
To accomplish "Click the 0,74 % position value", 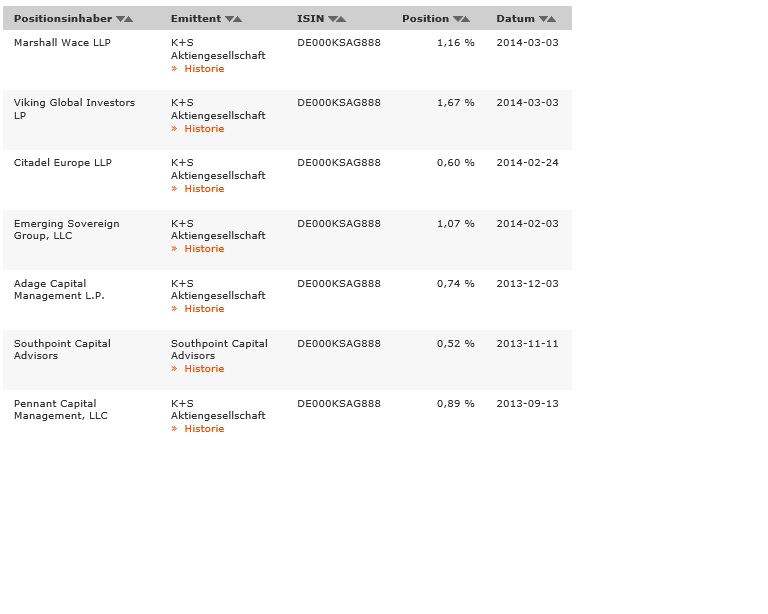I will (x=456, y=283).
